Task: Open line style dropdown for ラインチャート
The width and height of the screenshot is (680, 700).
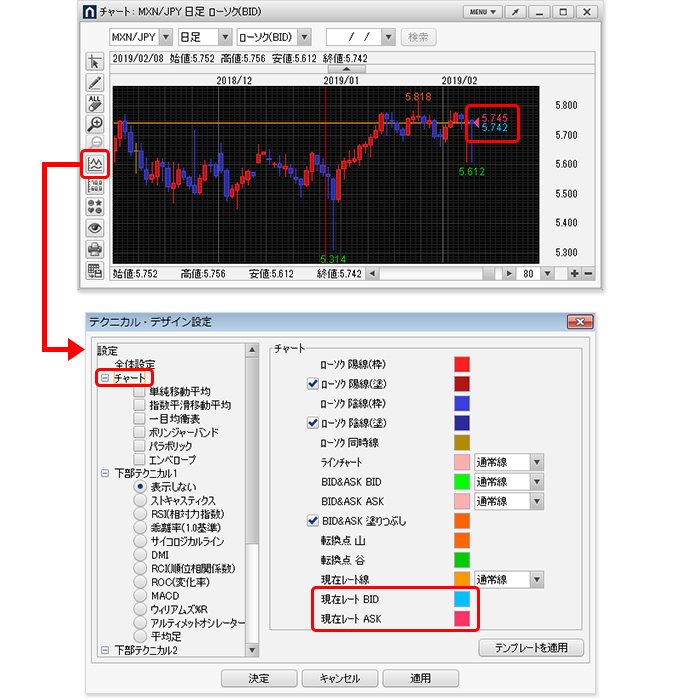Action: pos(537,462)
